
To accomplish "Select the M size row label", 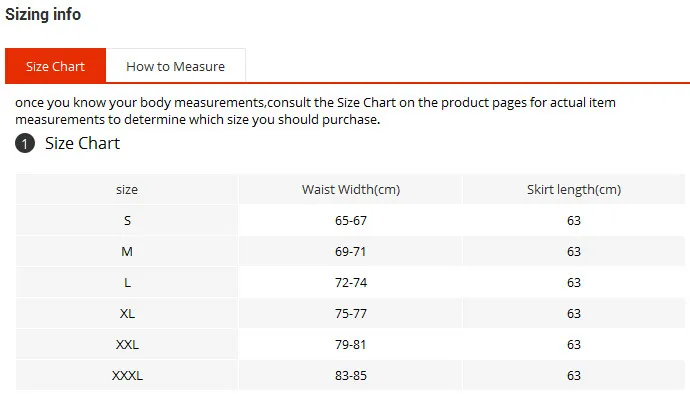I will (127, 251).
